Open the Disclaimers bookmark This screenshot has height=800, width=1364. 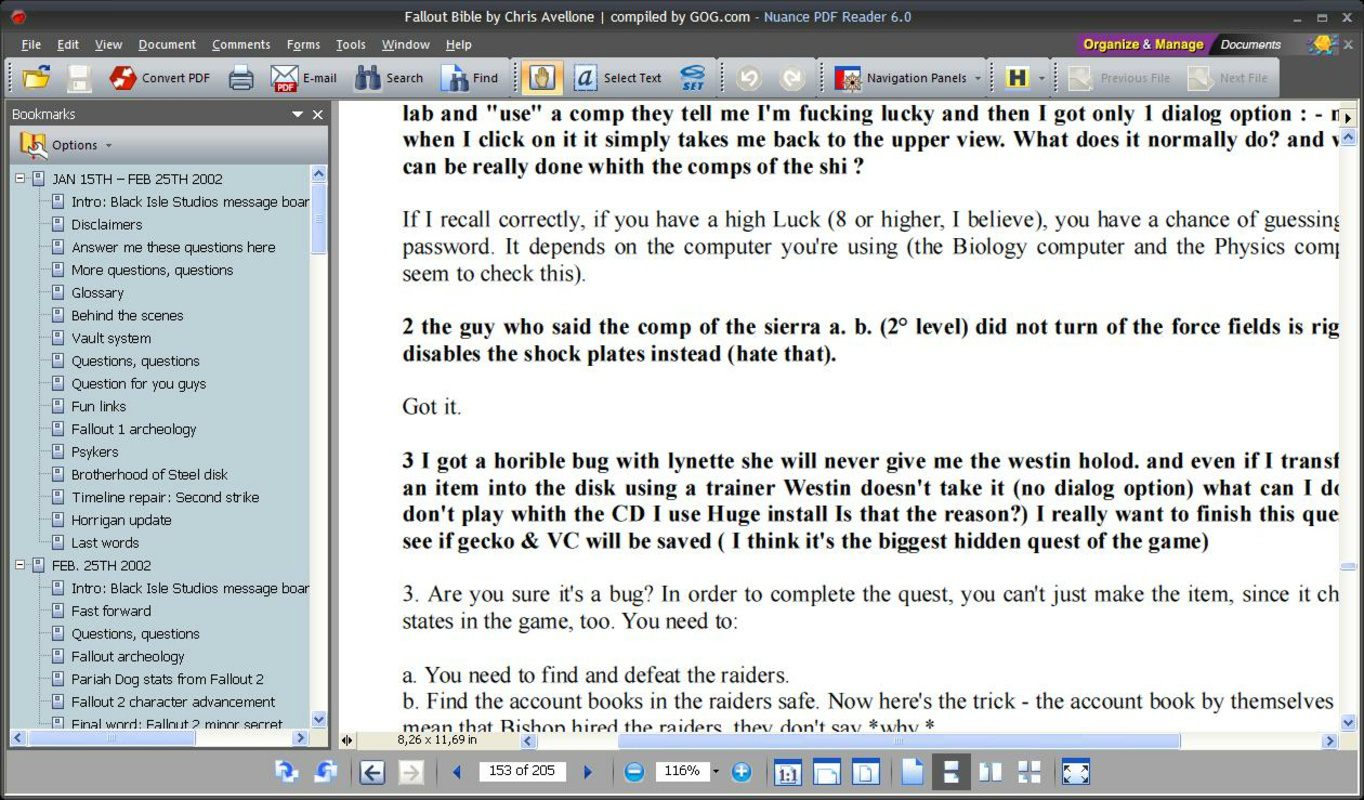coord(107,224)
